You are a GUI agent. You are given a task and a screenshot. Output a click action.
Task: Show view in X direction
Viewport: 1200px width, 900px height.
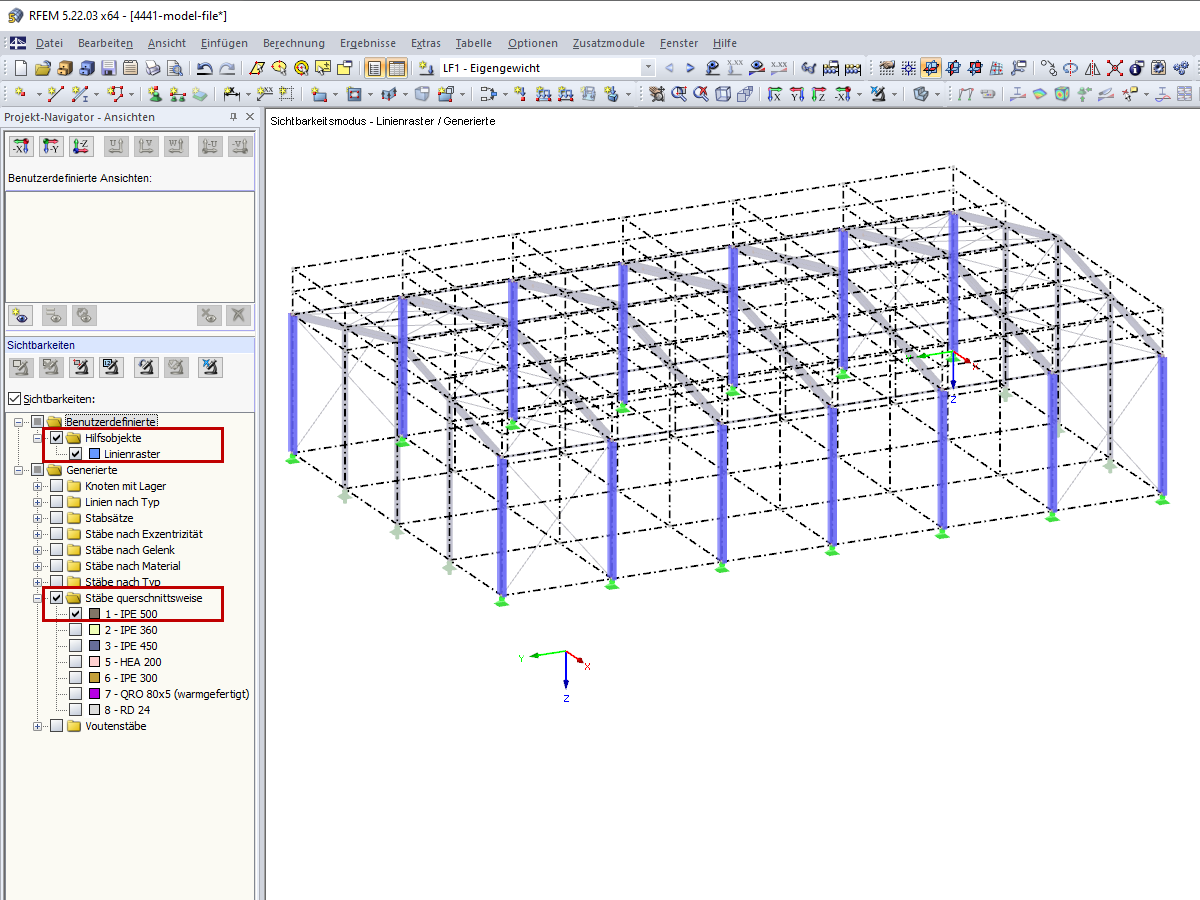(775, 94)
